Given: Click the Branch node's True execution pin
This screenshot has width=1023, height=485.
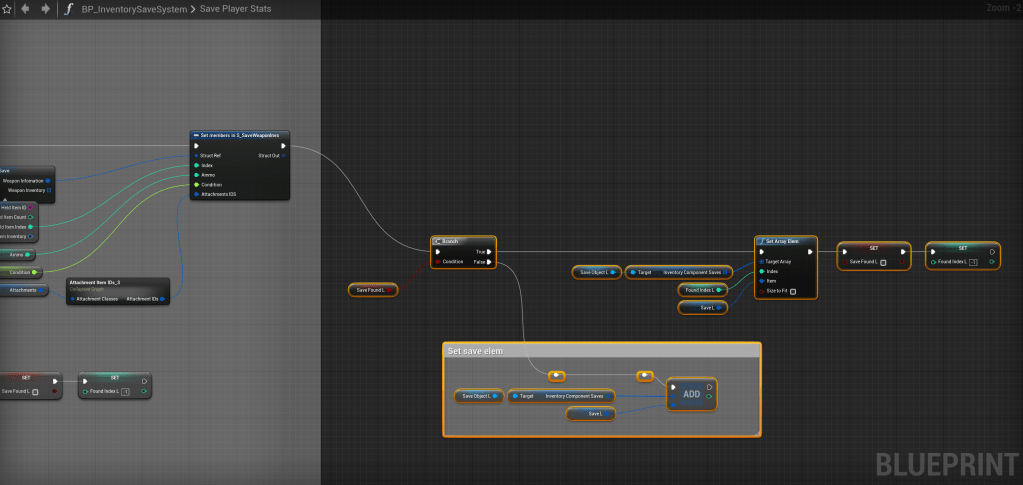Looking at the screenshot, I should (489, 252).
